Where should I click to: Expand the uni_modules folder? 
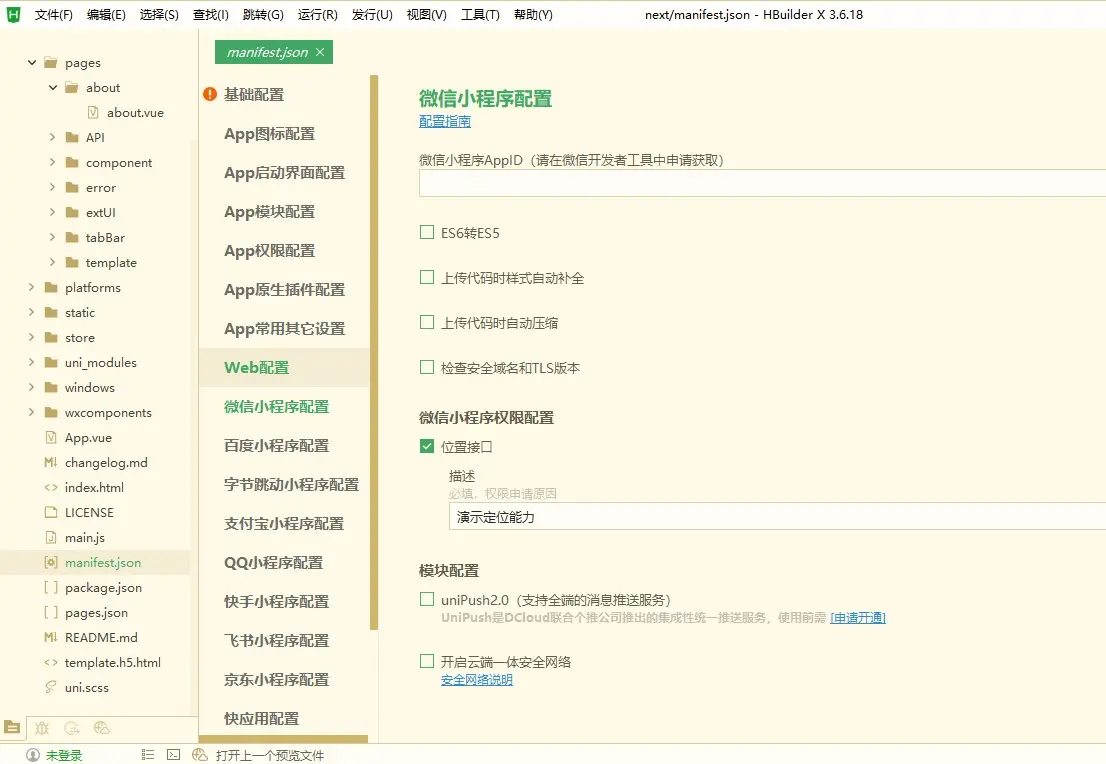(32, 362)
